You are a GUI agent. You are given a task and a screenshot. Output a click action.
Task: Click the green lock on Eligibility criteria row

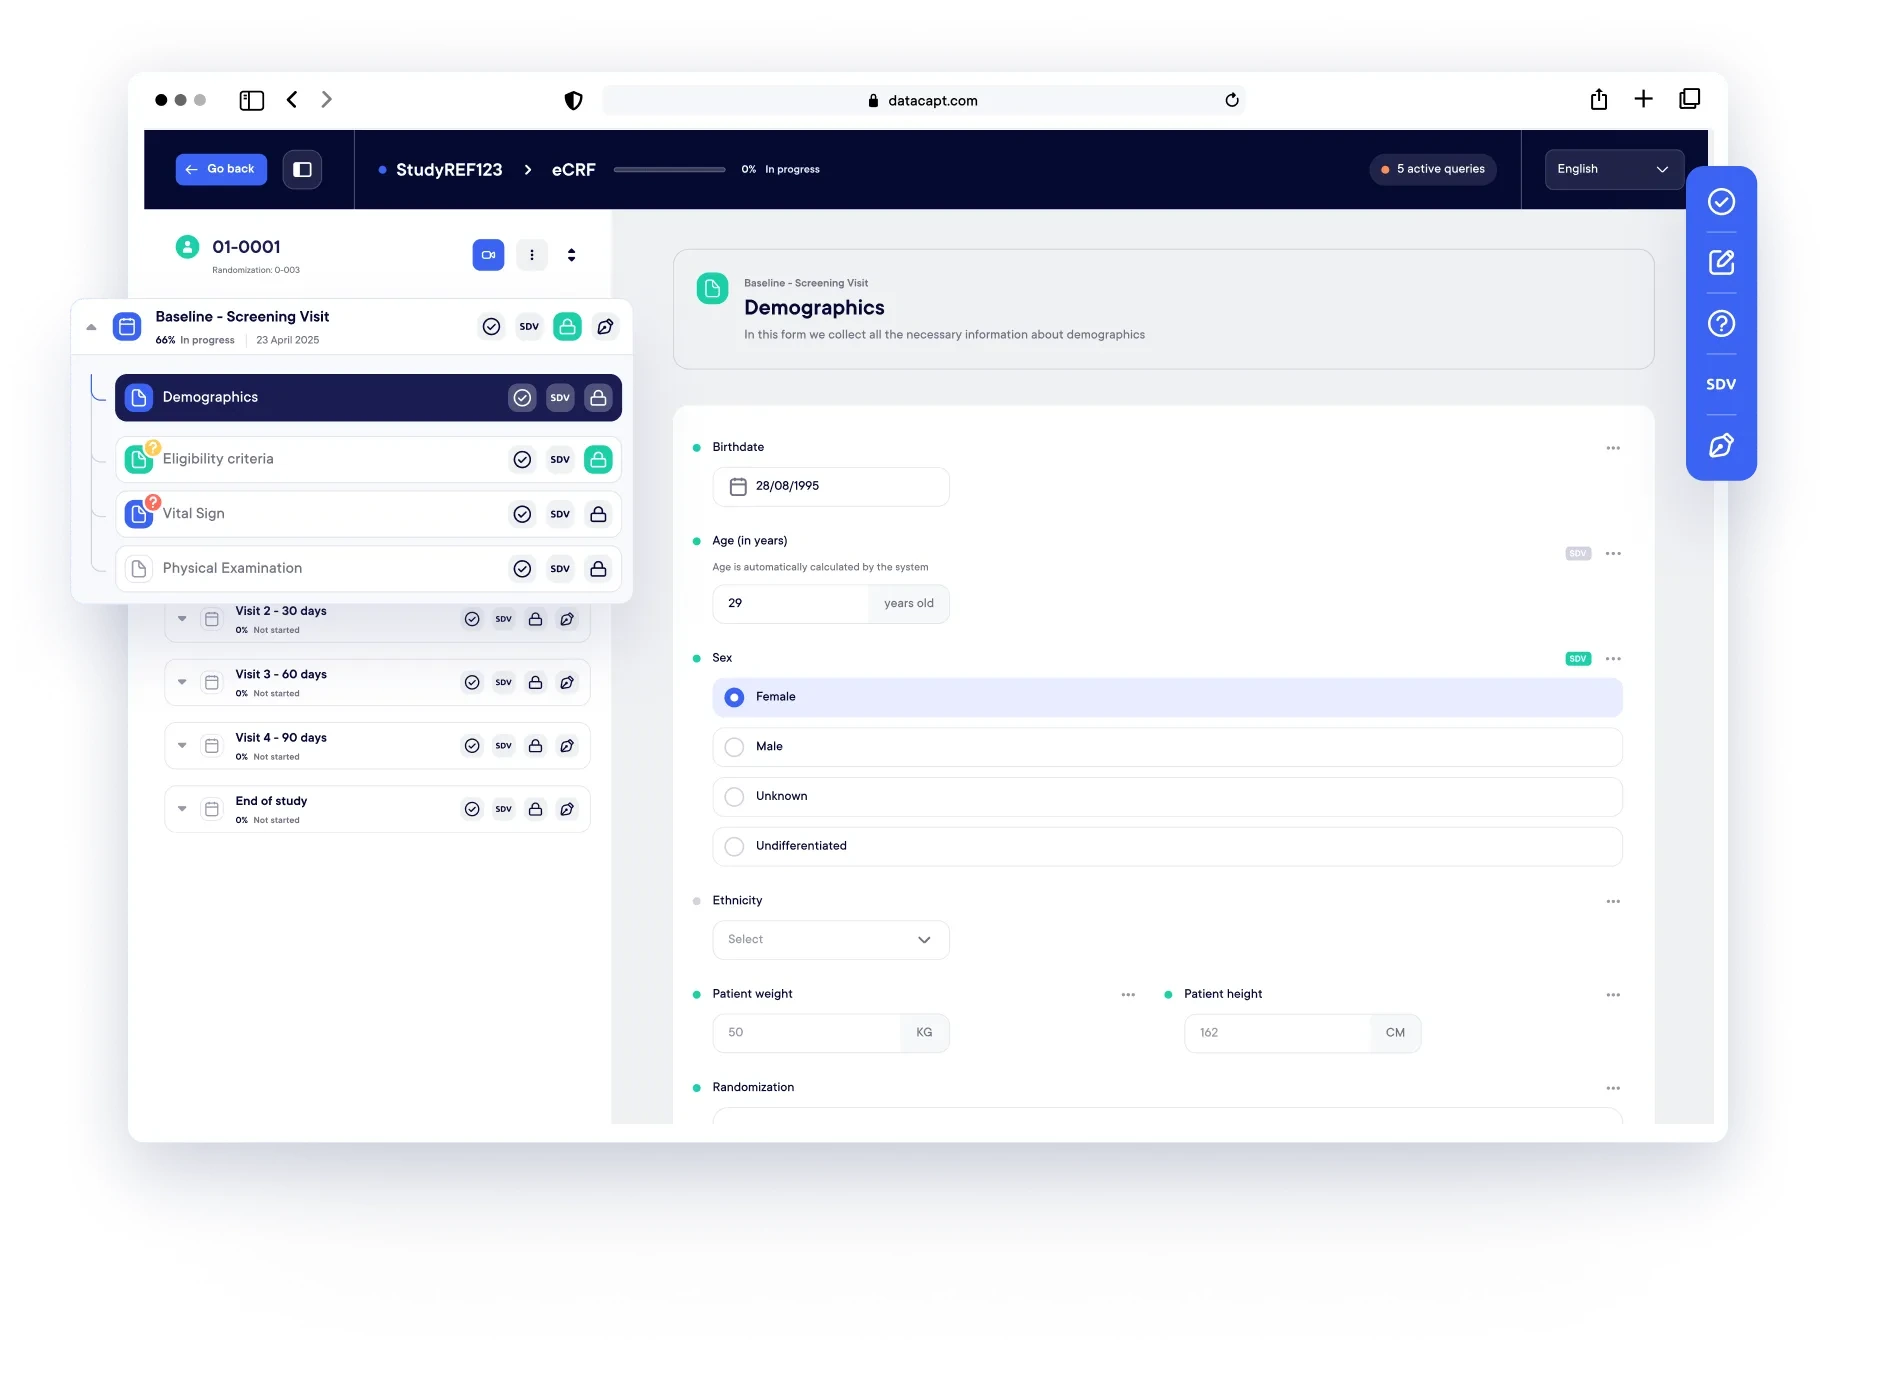coord(598,459)
